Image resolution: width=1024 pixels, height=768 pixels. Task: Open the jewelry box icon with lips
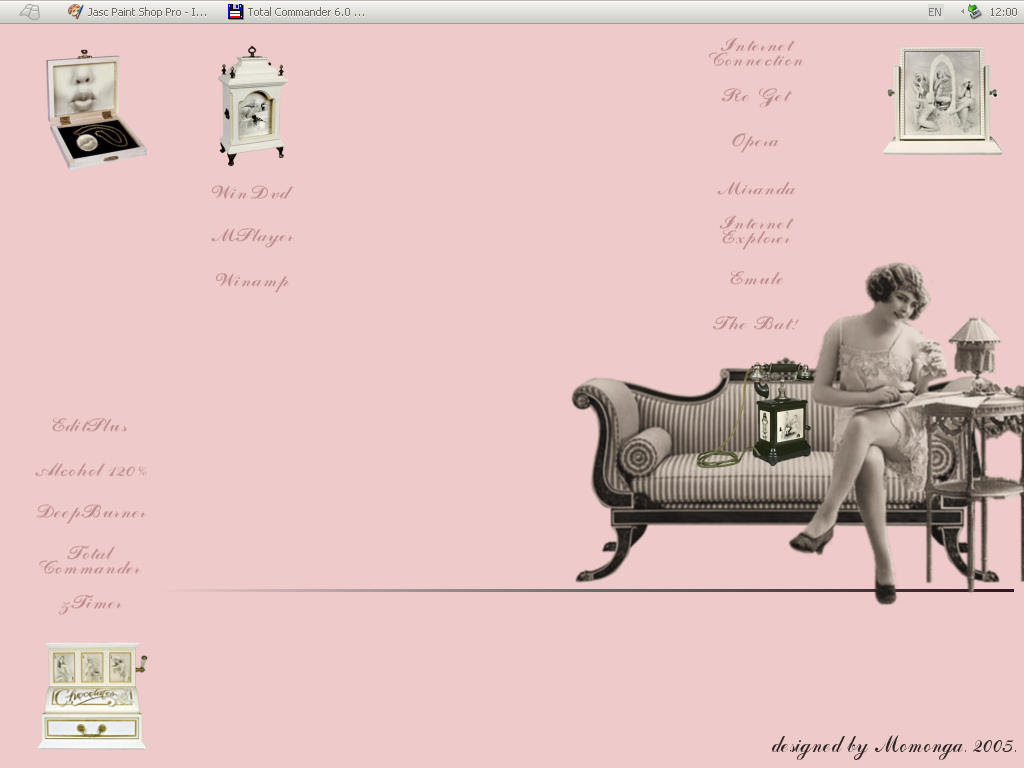tap(95, 109)
